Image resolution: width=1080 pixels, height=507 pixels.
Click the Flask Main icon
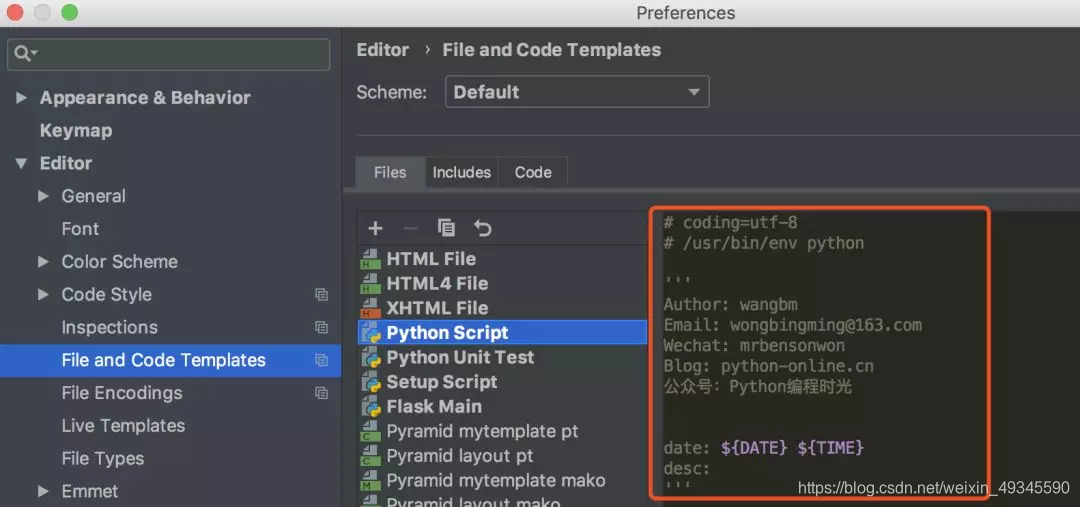point(371,406)
